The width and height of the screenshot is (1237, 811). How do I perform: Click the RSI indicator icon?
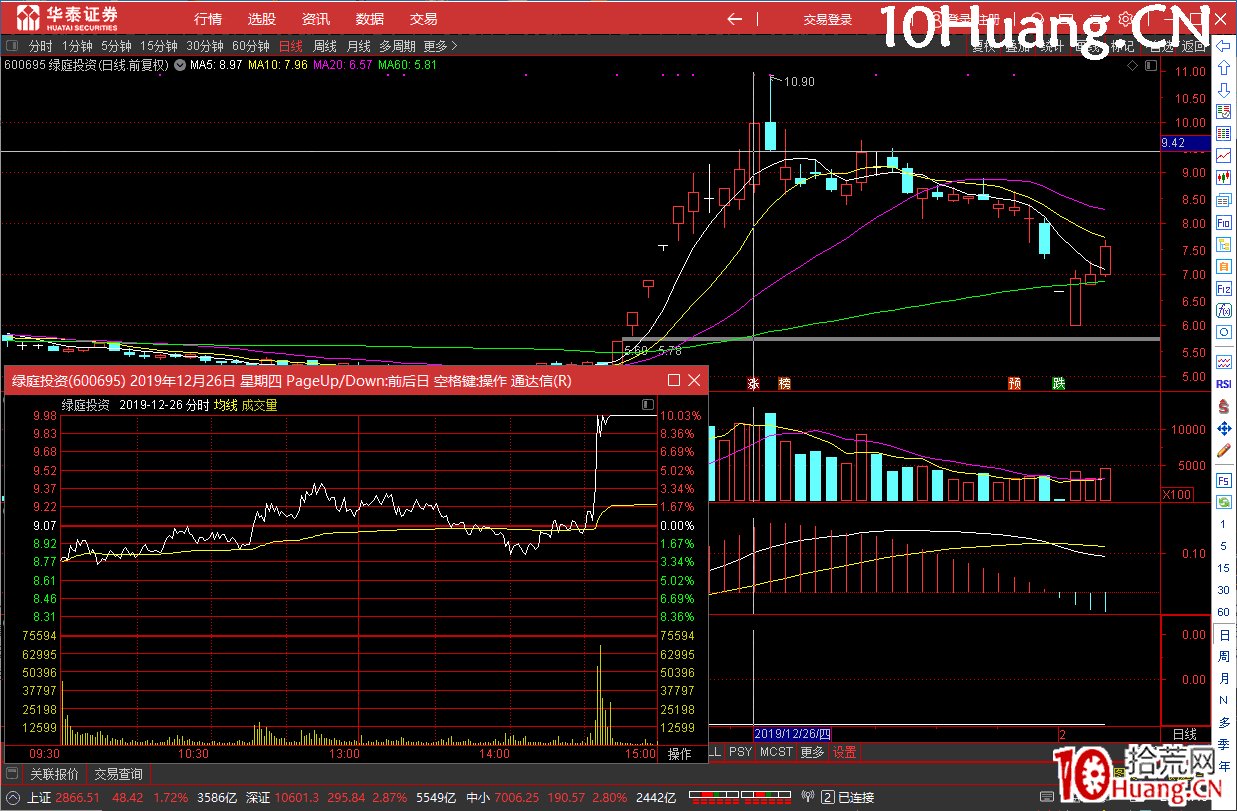[x=1223, y=384]
